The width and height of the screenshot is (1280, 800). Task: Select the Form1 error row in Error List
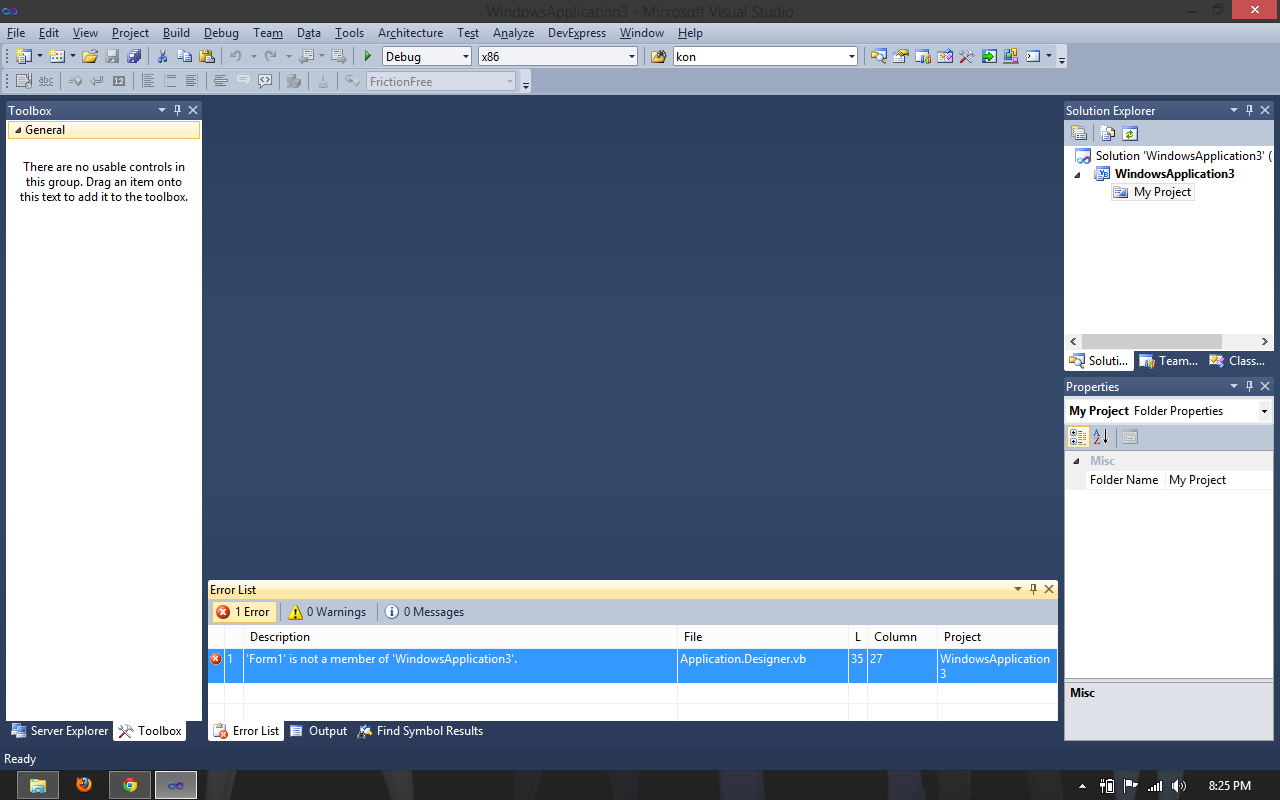point(632,666)
